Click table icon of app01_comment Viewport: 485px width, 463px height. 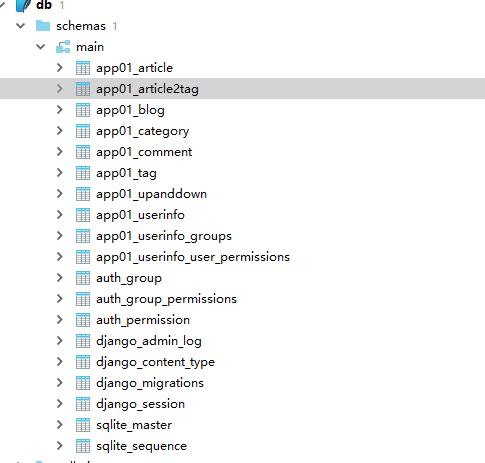(x=83, y=152)
